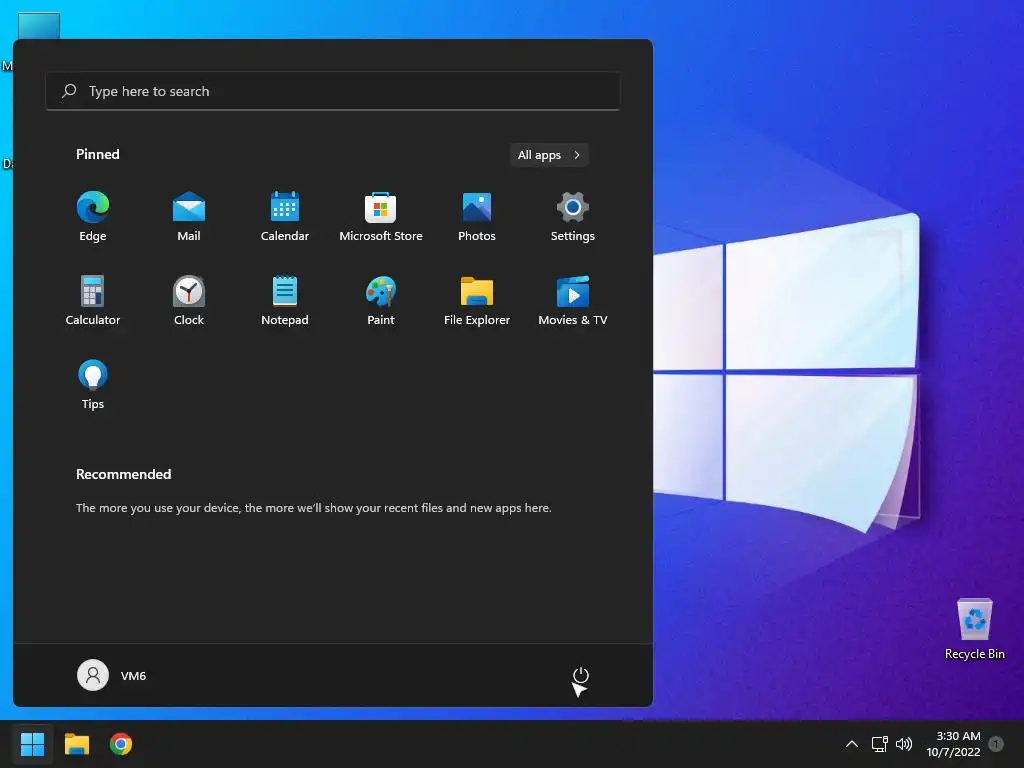Image resolution: width=1024 pixels, height=768 pixels.
Task: Click the Recommended section heading
Action: coord(123,474)
